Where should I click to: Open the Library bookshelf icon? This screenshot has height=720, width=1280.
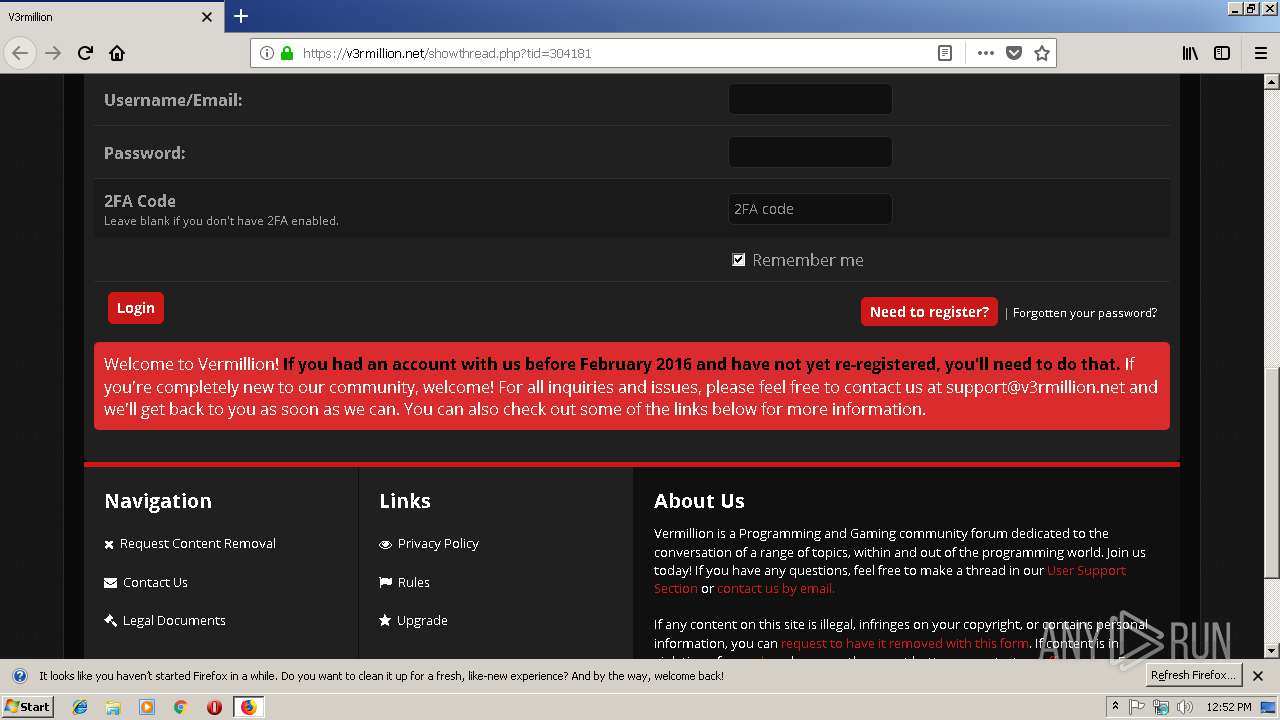tap(1190, 53)
